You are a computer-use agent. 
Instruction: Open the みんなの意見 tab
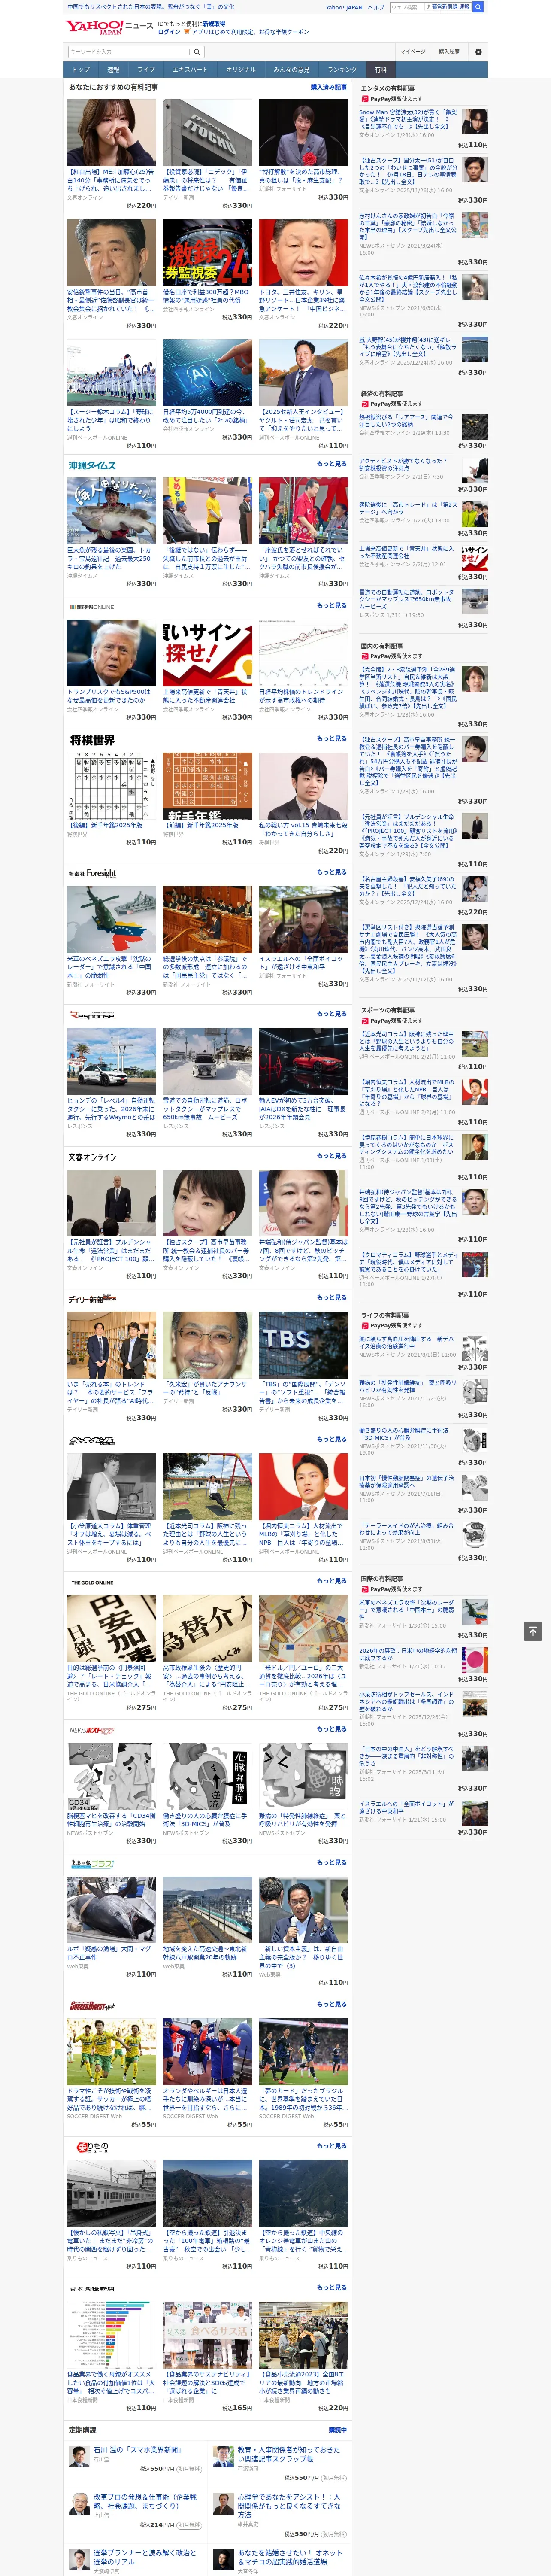point(292,70)
